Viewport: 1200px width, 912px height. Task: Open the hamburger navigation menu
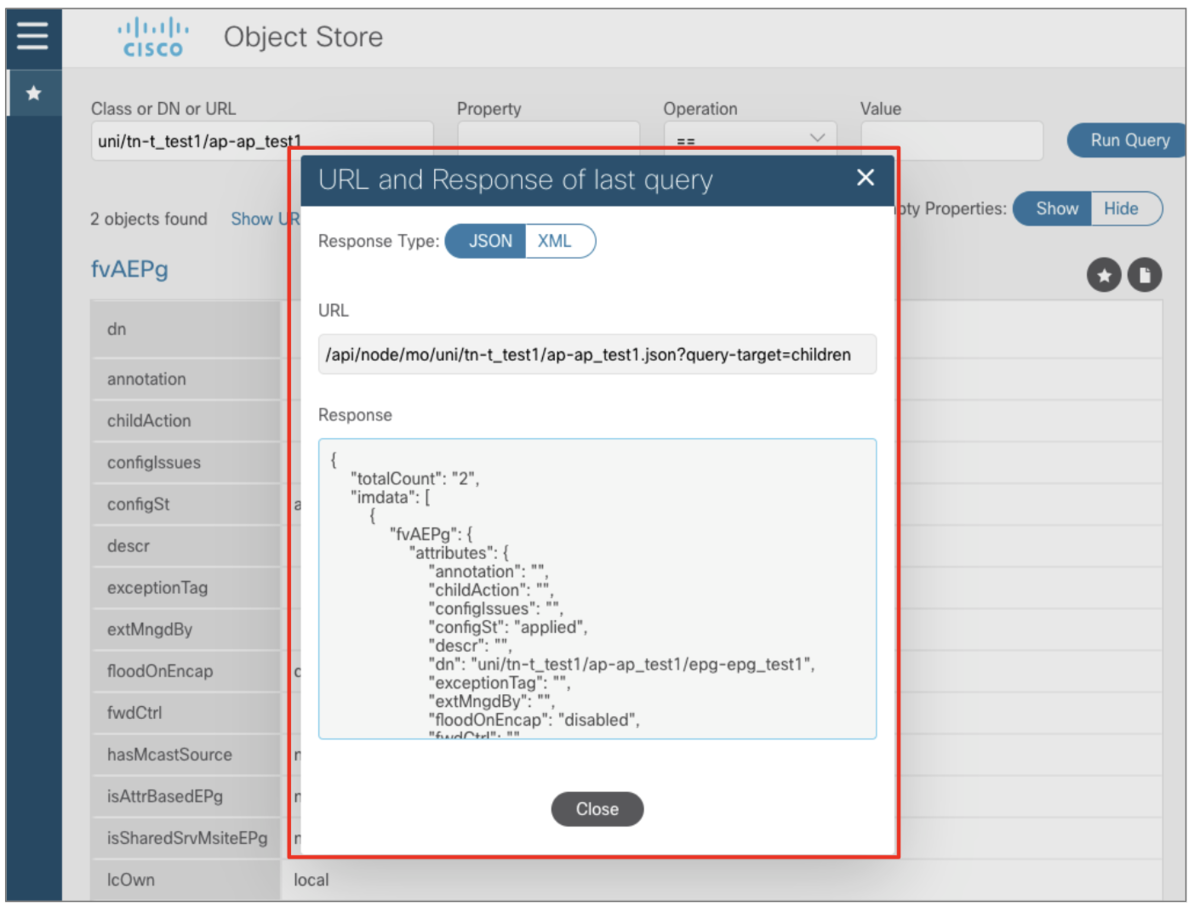33,36
